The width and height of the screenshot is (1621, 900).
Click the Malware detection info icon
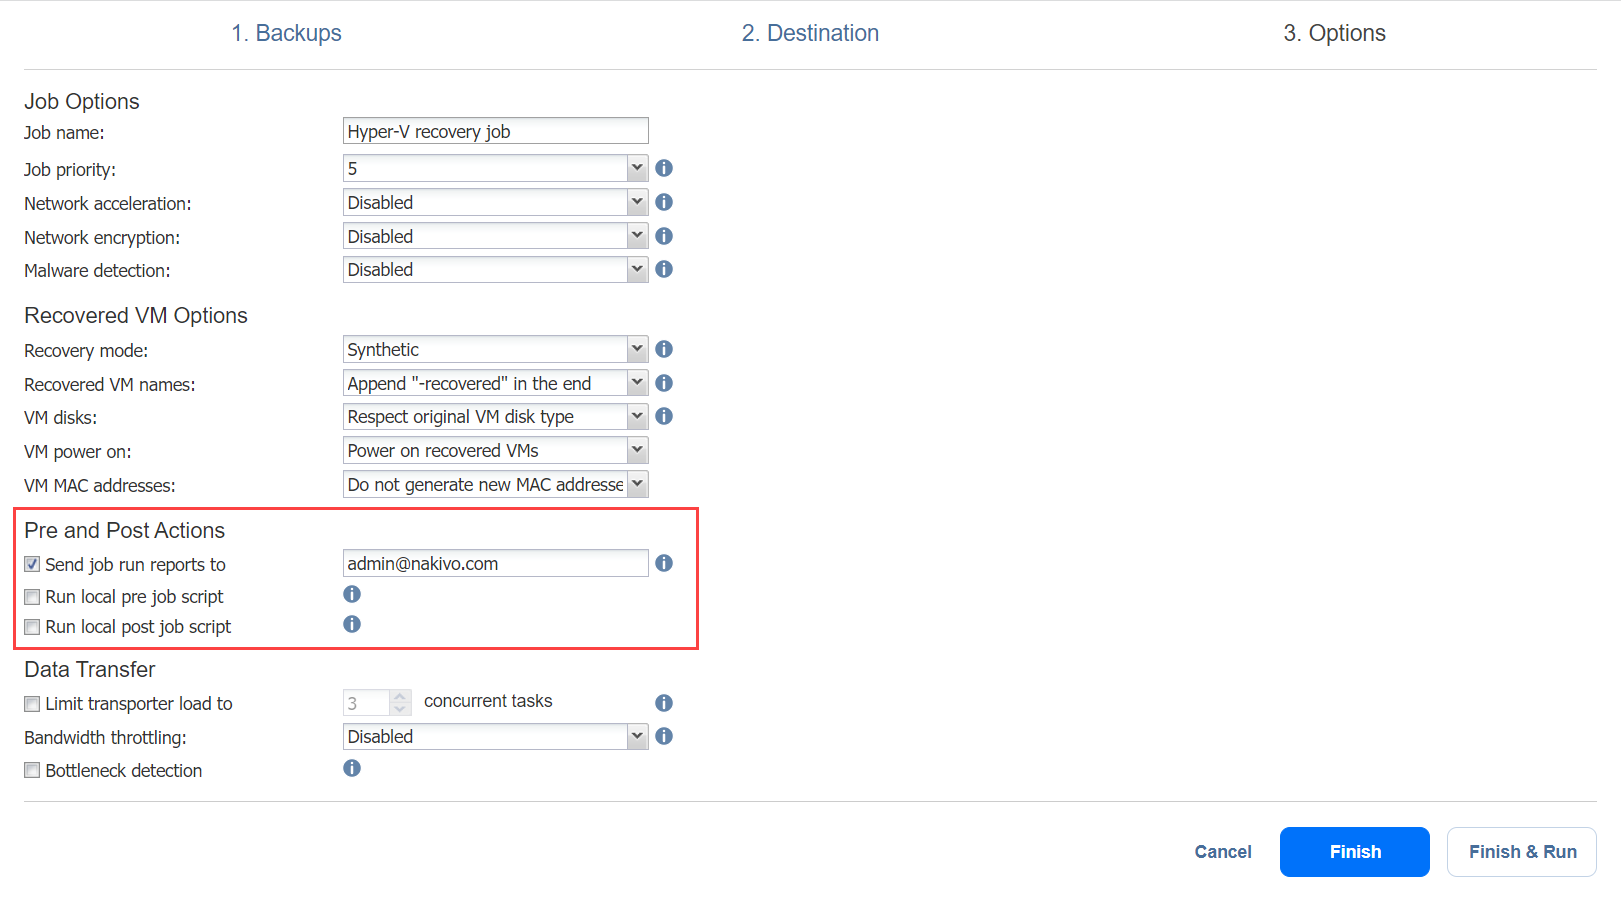664,269
